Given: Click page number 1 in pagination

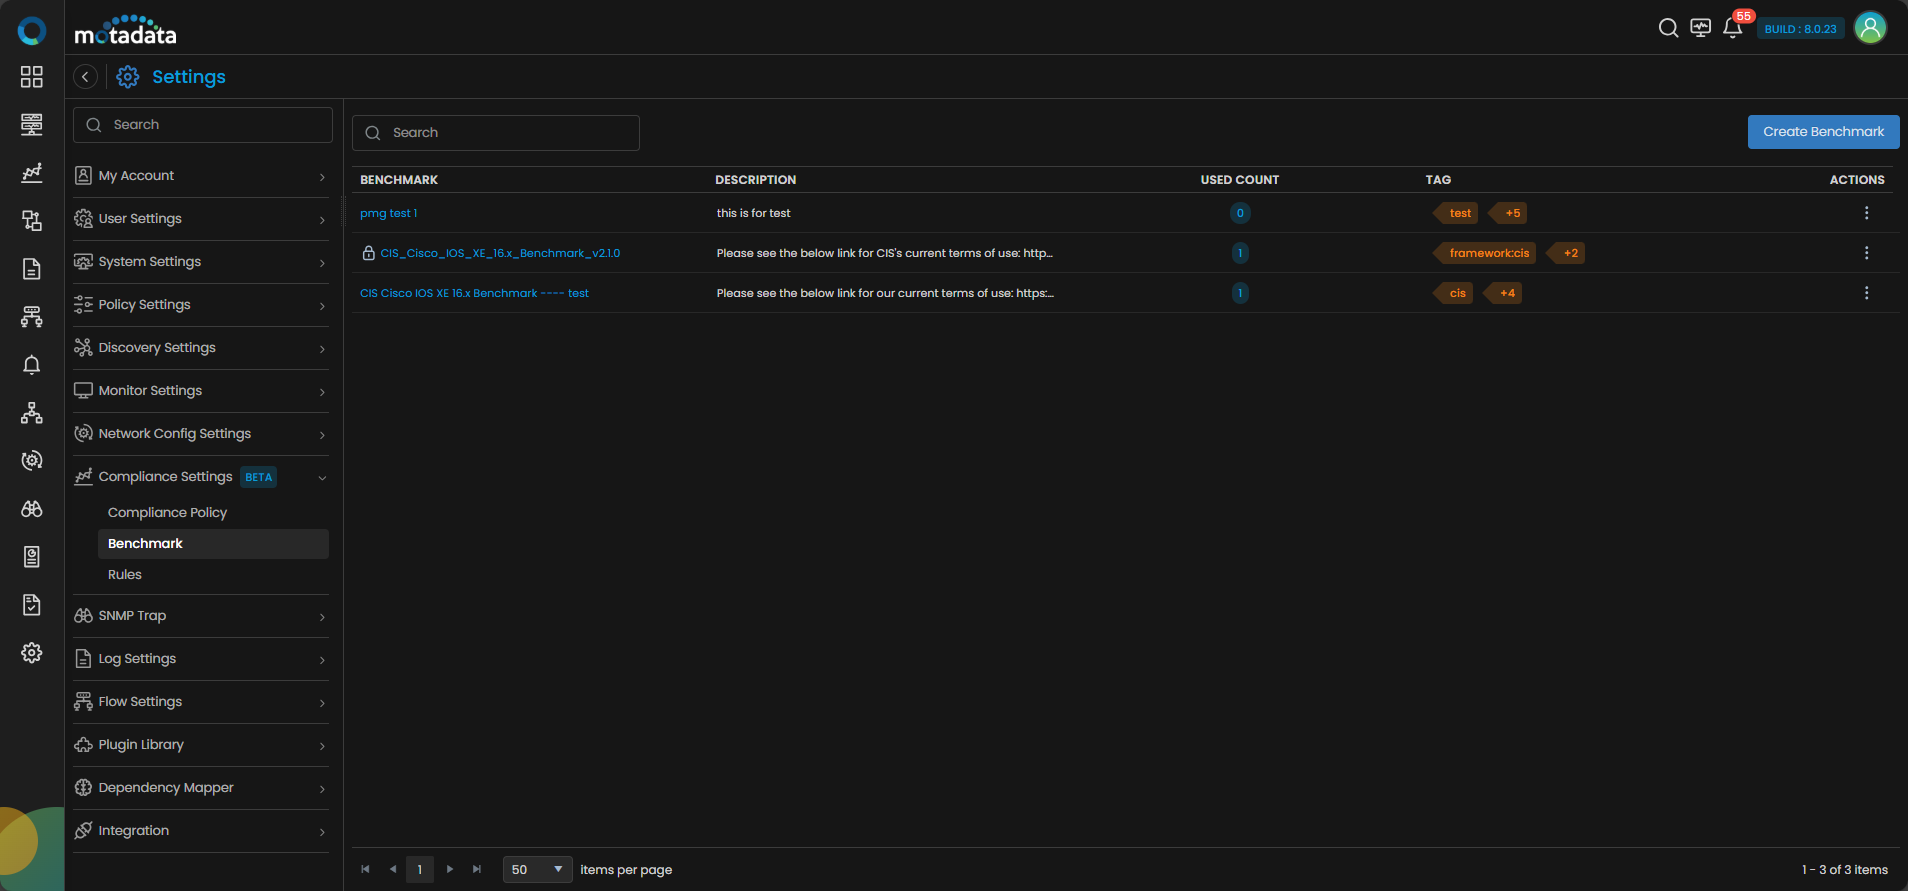Looking at the screenshot, I should point(420,869).
